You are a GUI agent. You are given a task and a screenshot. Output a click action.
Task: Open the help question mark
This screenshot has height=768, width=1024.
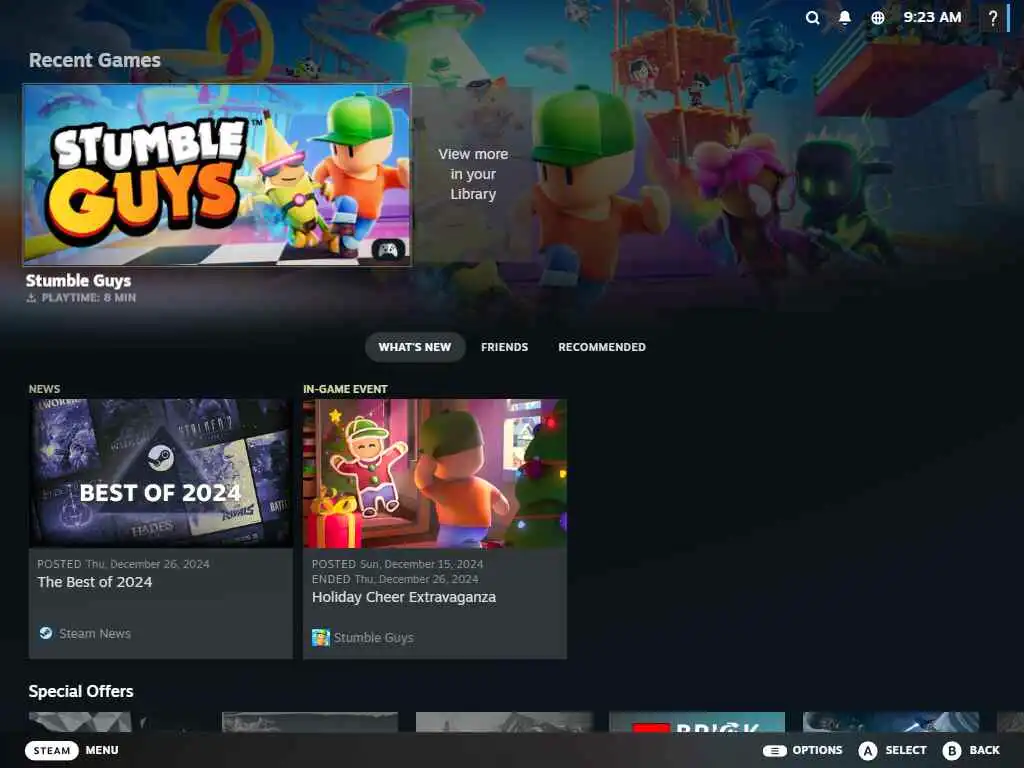[993, 18]
